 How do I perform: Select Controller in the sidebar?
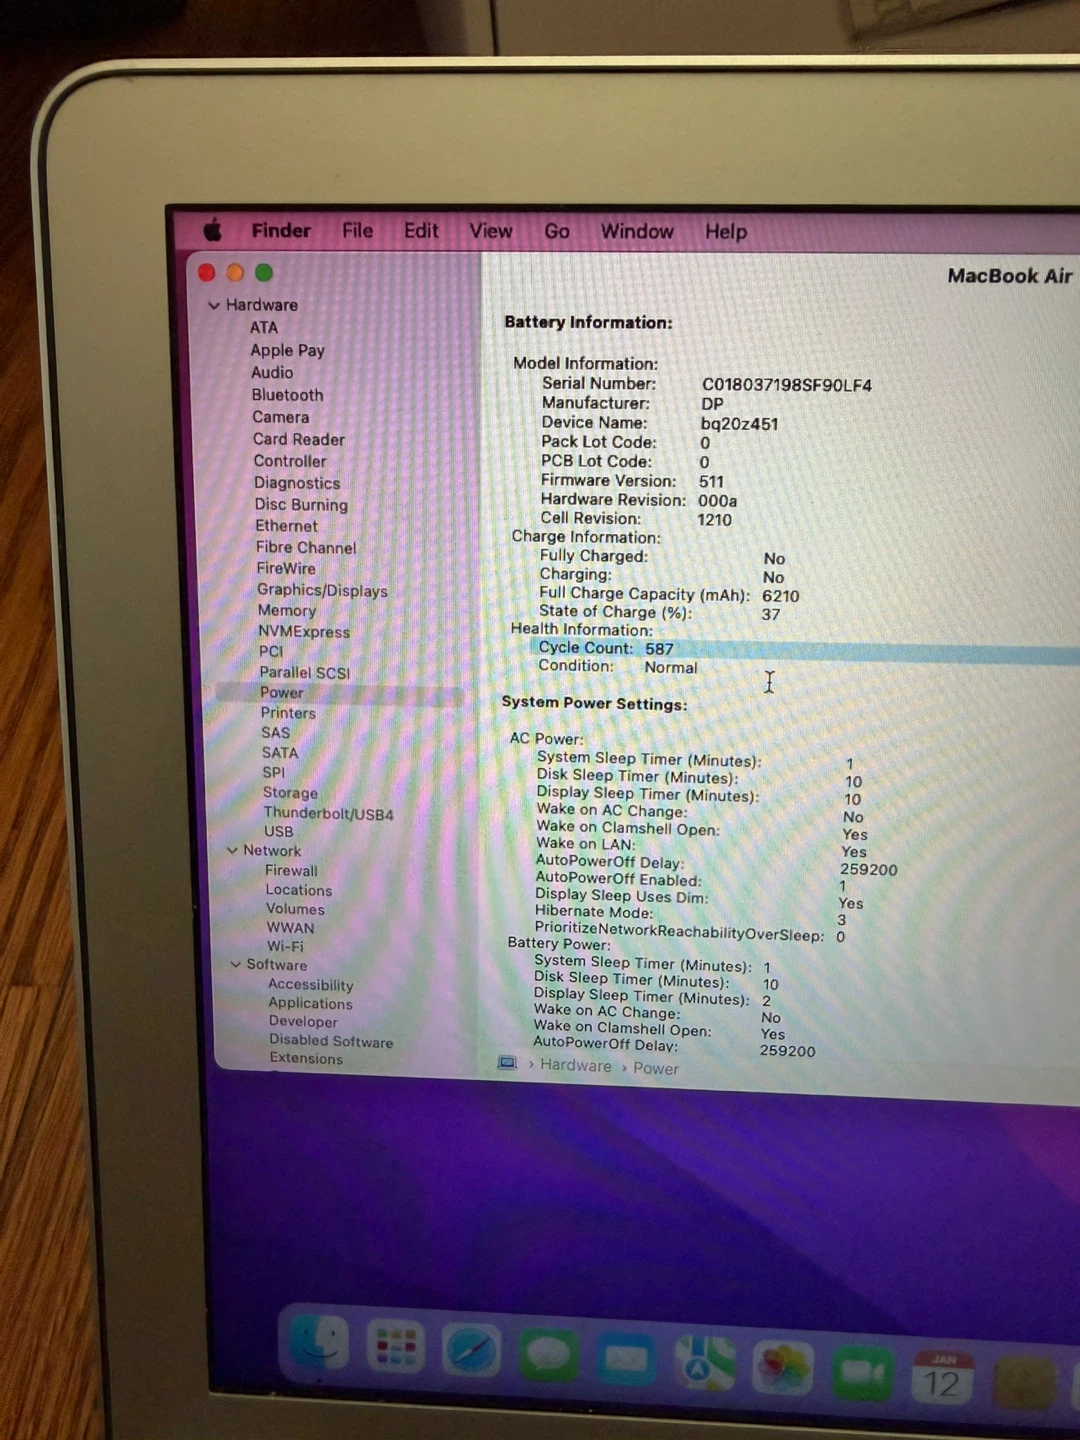pyautogui.click(x=290, y=461)
